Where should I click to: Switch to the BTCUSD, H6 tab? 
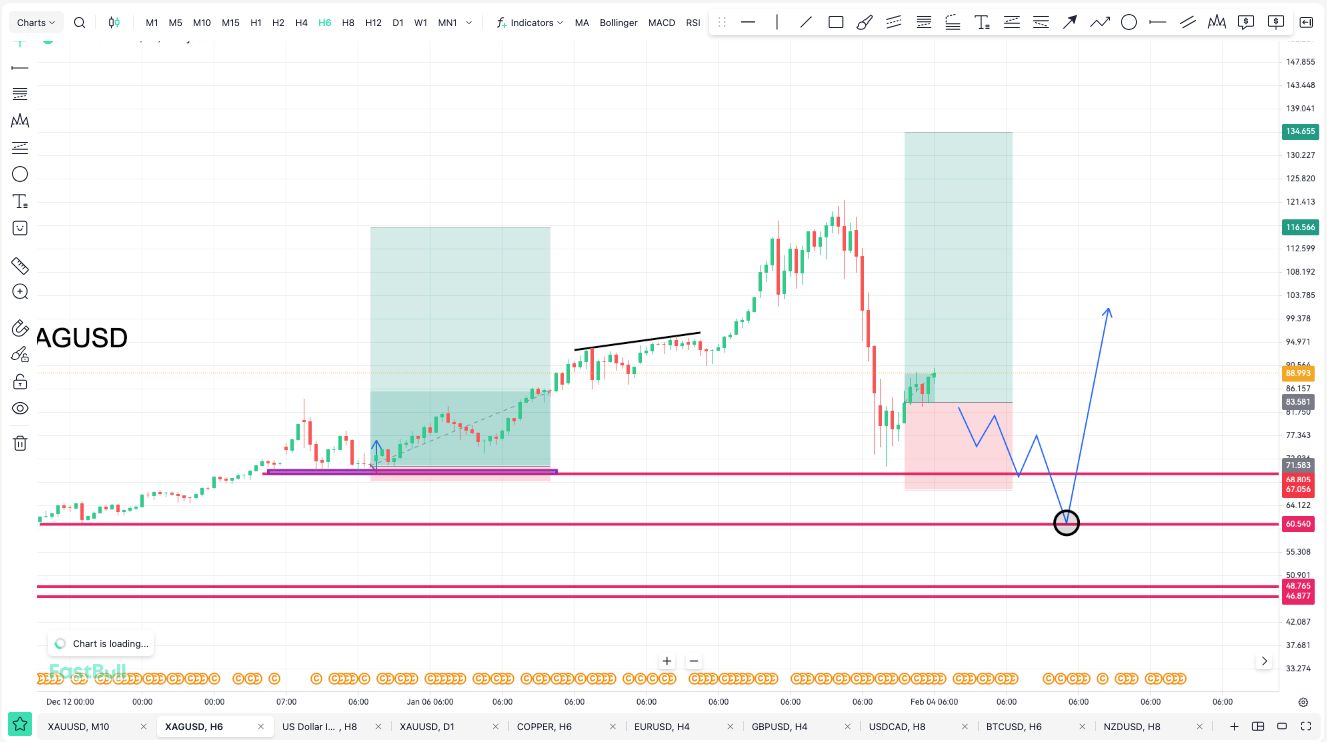[x=1013, y=727]
